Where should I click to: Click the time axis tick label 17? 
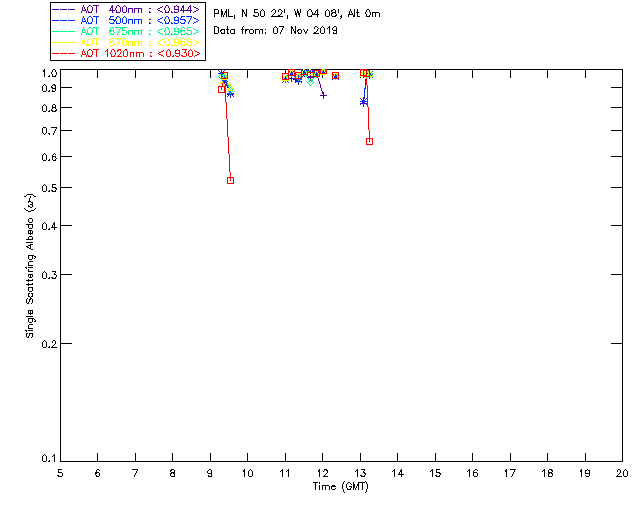(x=510, y=474)
